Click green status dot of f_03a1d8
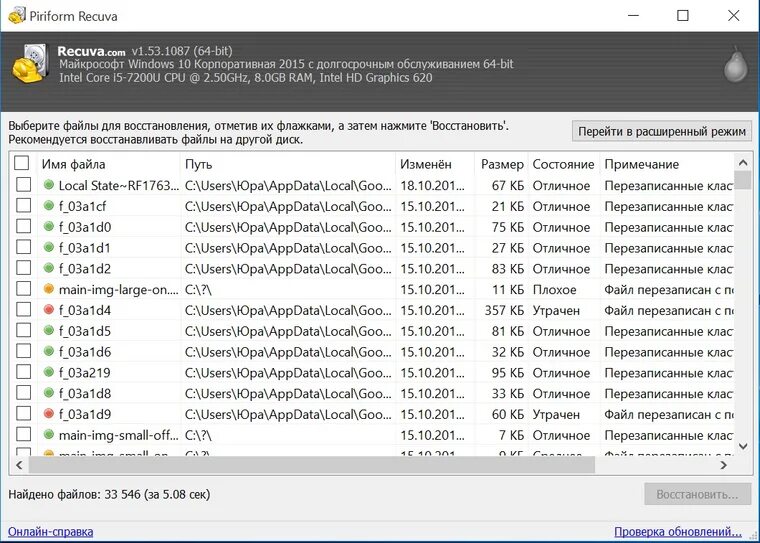The width and height of the screenshot is (760, 543). tap(48, 393)
